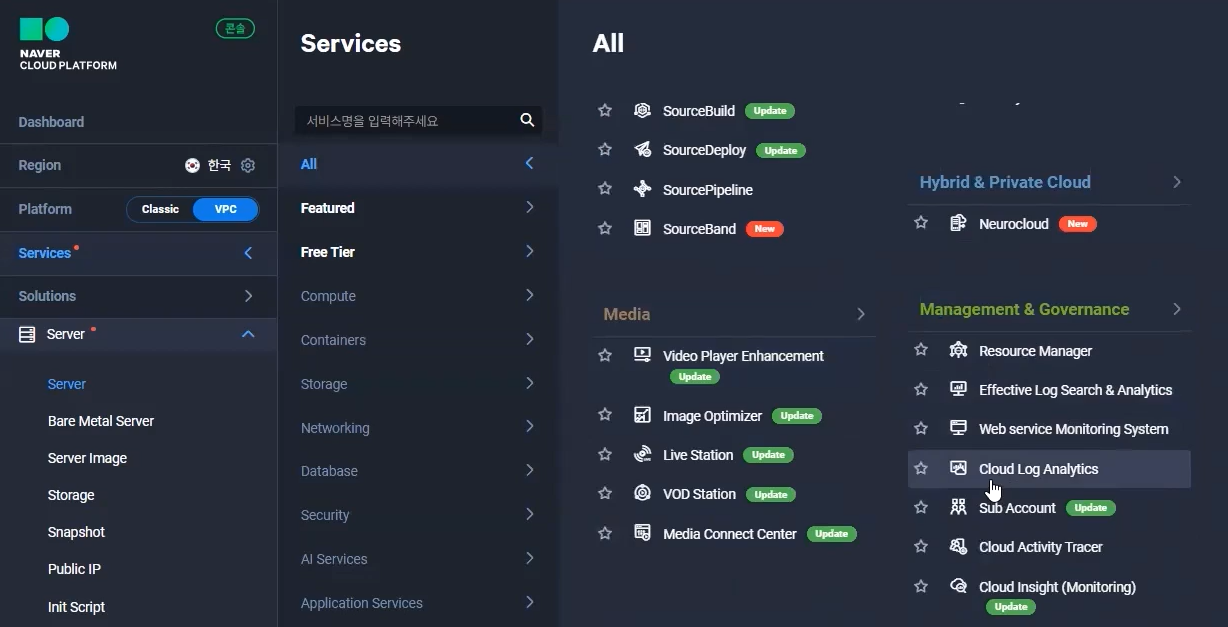Open the Media category arrow
The height and width of the screenshot is (627, 1228).
coord(861,314)
